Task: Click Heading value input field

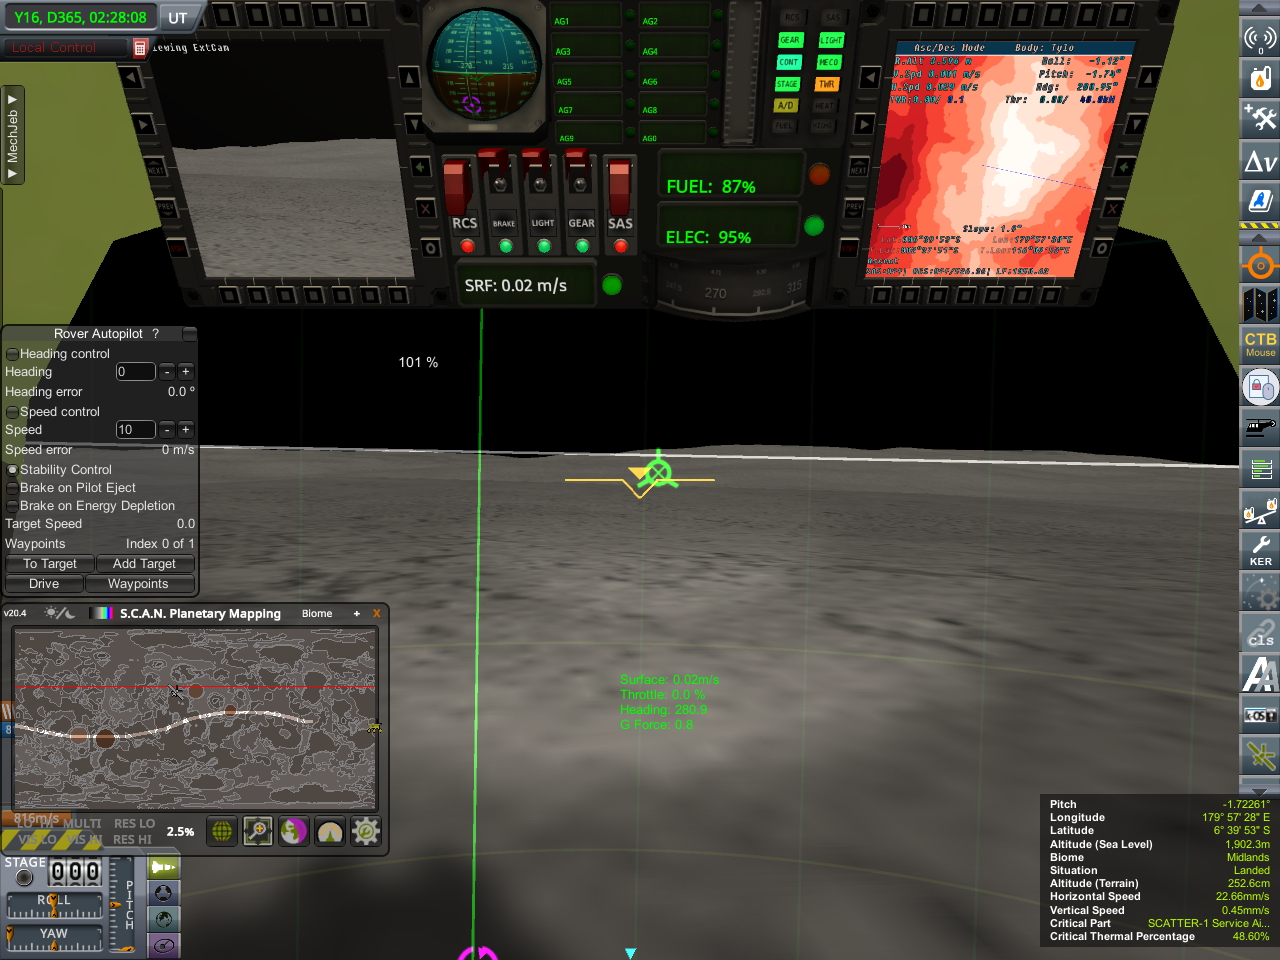Action: pos(135,372)
